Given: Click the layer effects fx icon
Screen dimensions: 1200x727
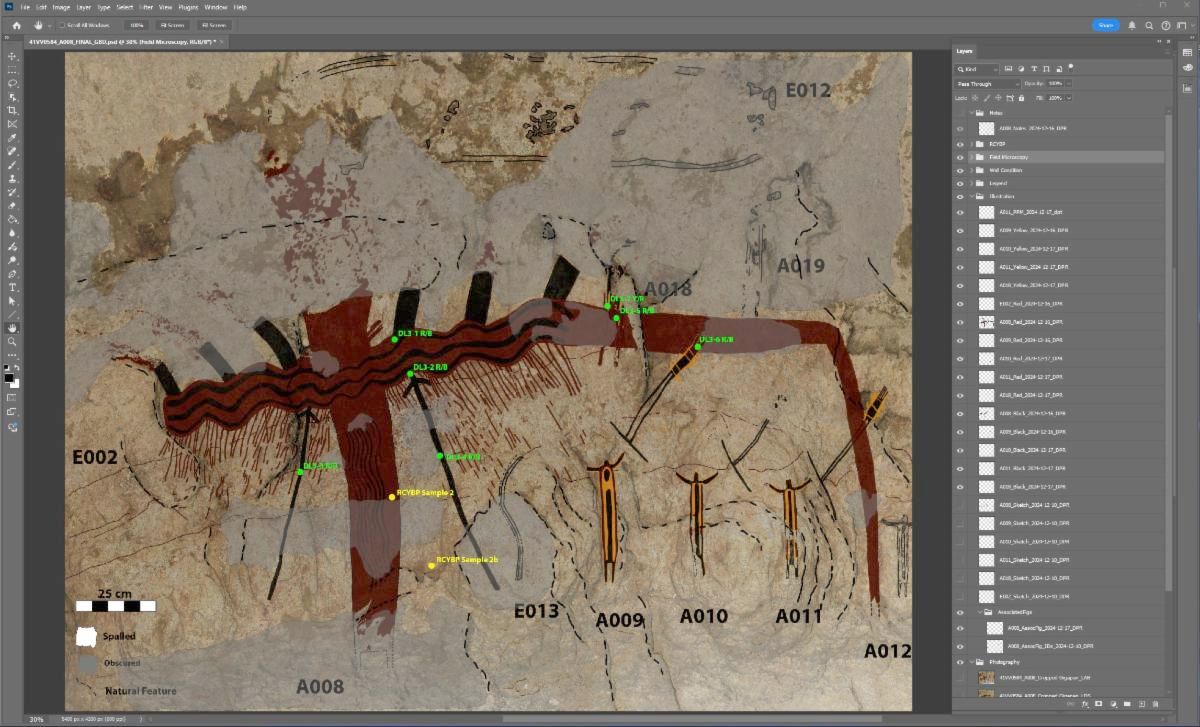Looking at the screenshot, I should pyautogui.click(x=1084, y=704).
